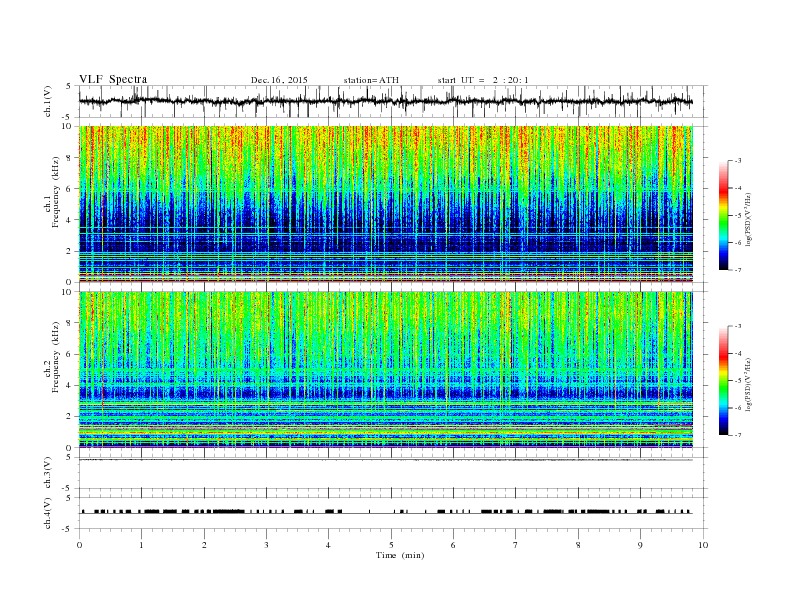Click the 'start UT = 2:20:1' text
This screenshot has width=792, height=612.
coord(483,80)
